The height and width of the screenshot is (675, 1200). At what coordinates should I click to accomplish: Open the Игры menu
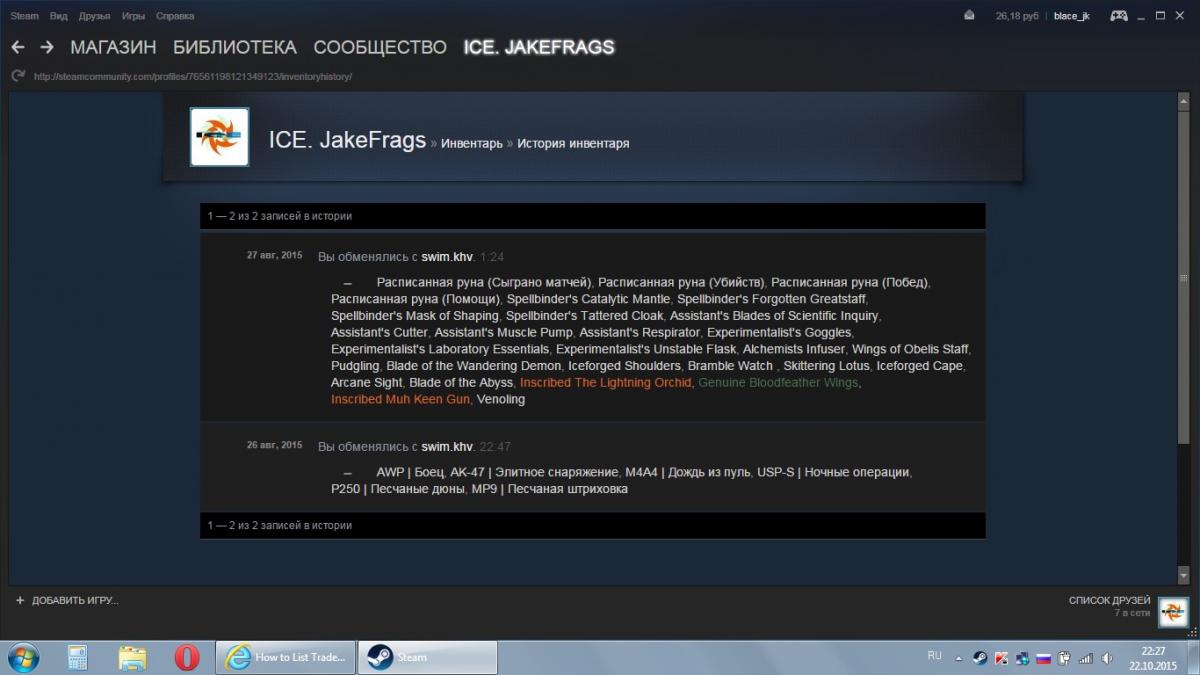click(133, 16)
